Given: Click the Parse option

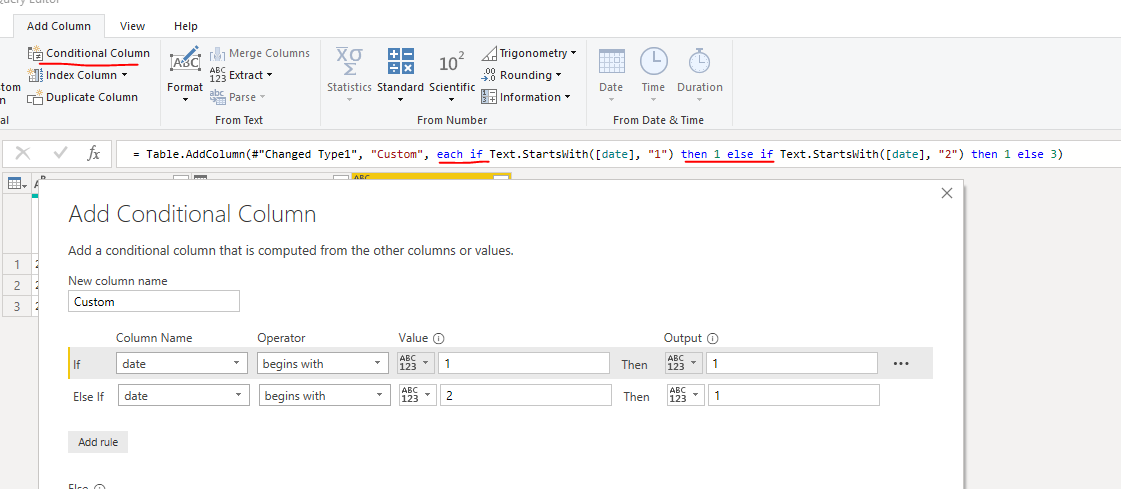Looking at the screenshot, I should 237,97.
